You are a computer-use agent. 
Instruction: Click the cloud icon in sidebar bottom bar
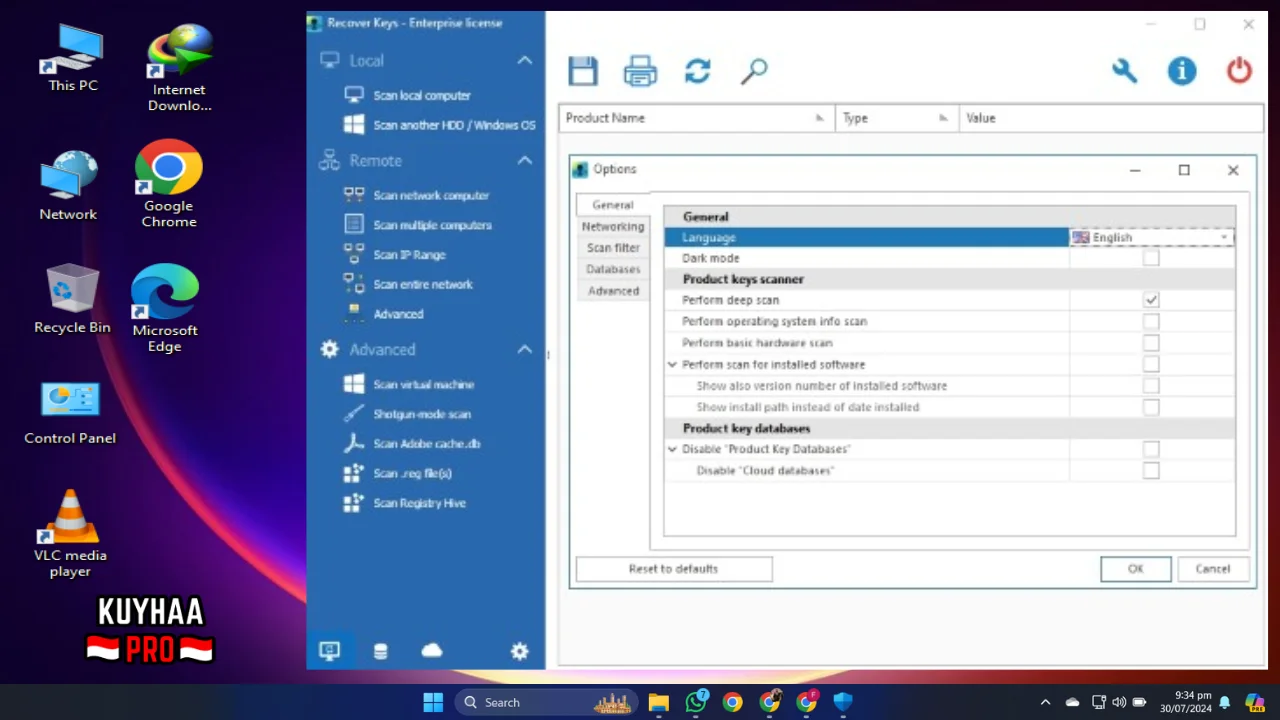tap(432, 651)
